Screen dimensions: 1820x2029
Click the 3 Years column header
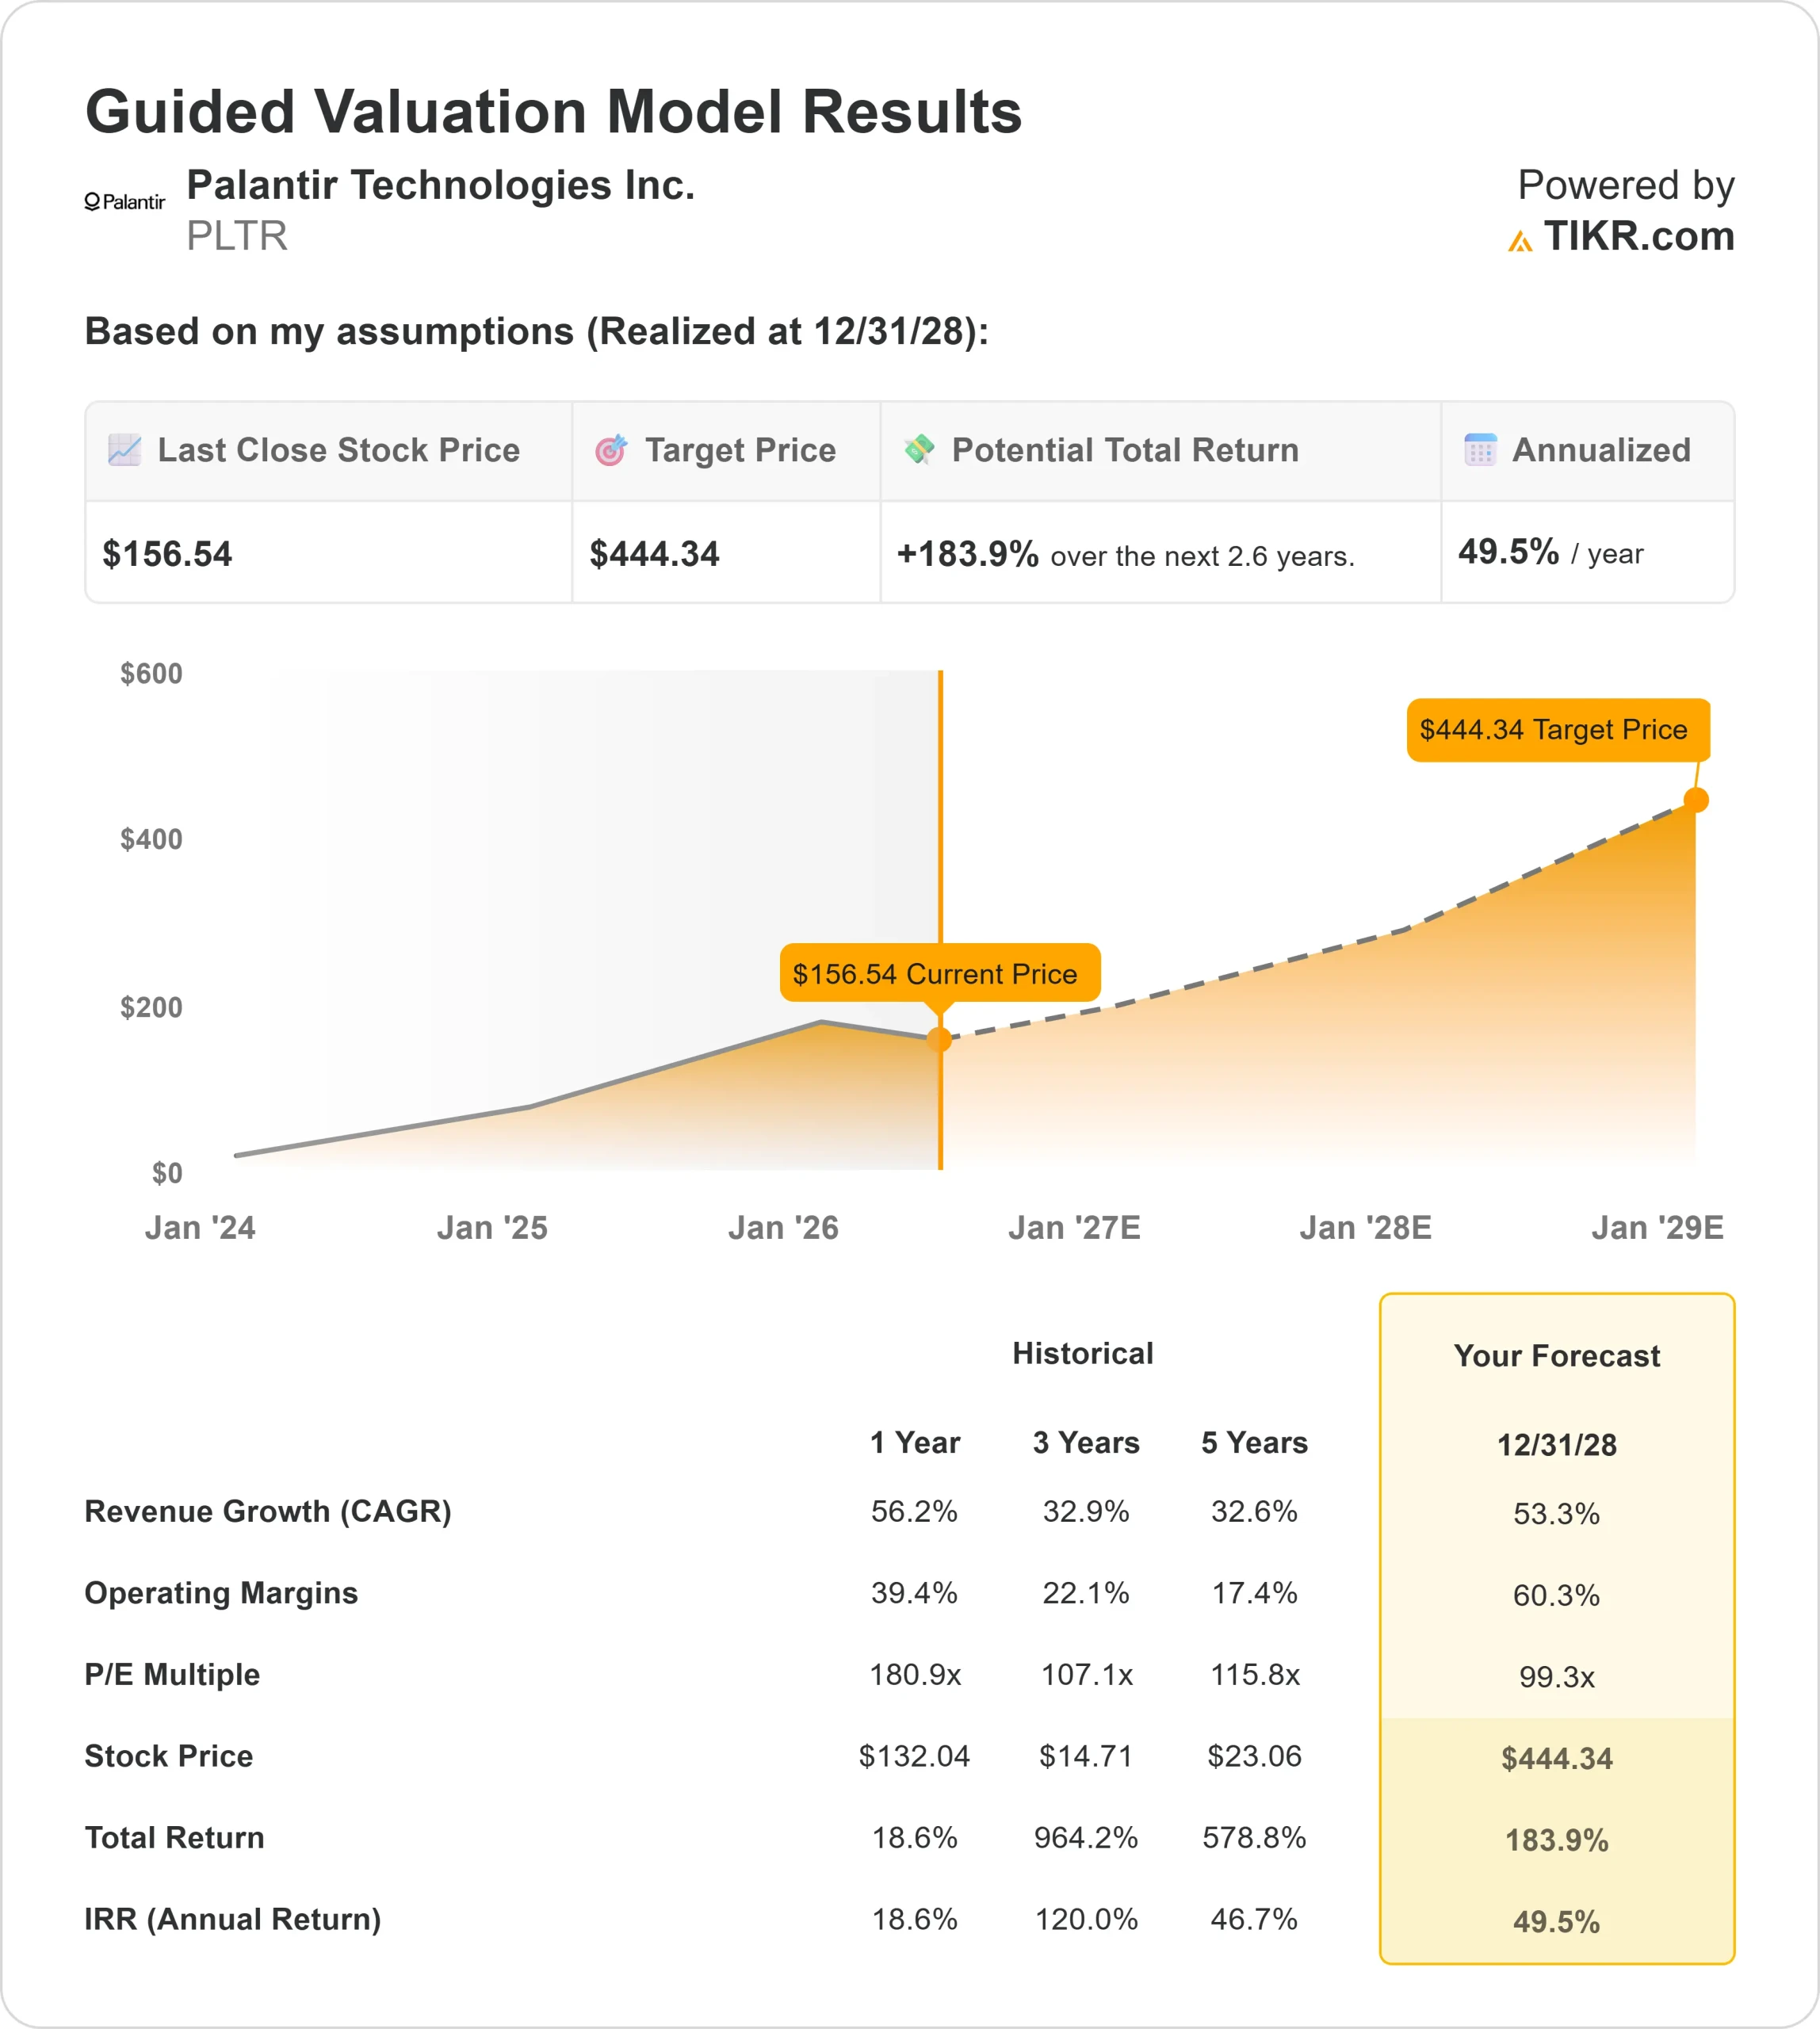[x=1086, y=1443]
